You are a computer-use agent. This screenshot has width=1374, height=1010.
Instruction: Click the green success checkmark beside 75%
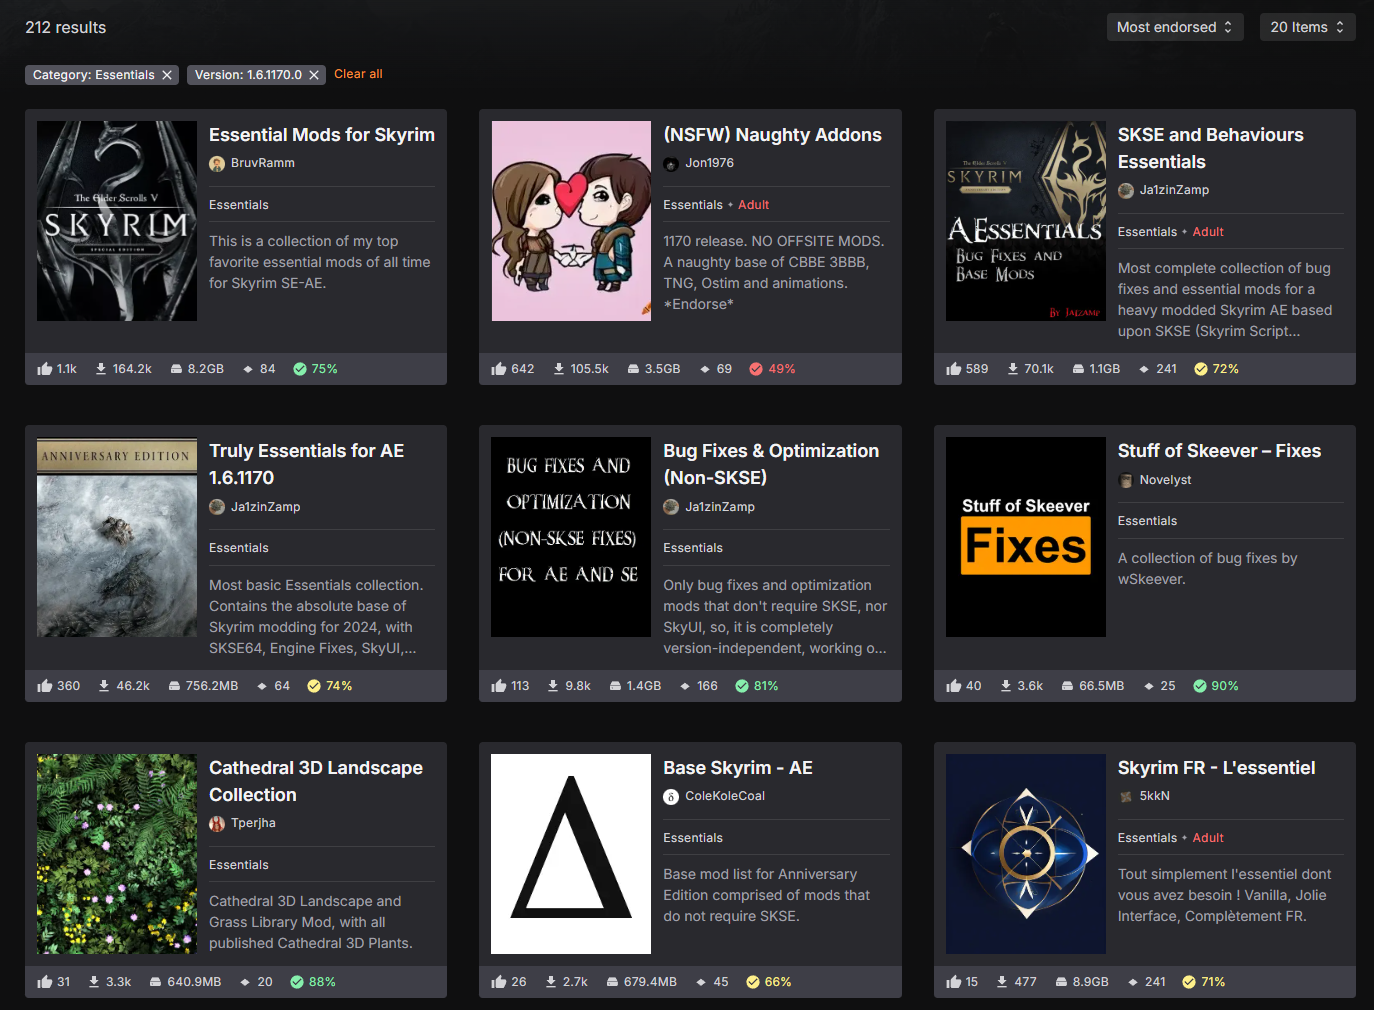pos(300,369)
